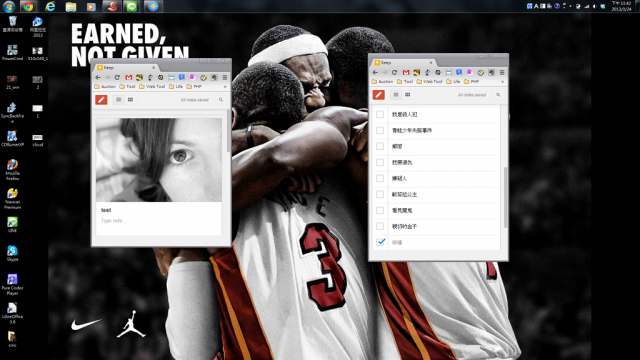Create a new note in left Keep window
640x360 pixels.
101,100
